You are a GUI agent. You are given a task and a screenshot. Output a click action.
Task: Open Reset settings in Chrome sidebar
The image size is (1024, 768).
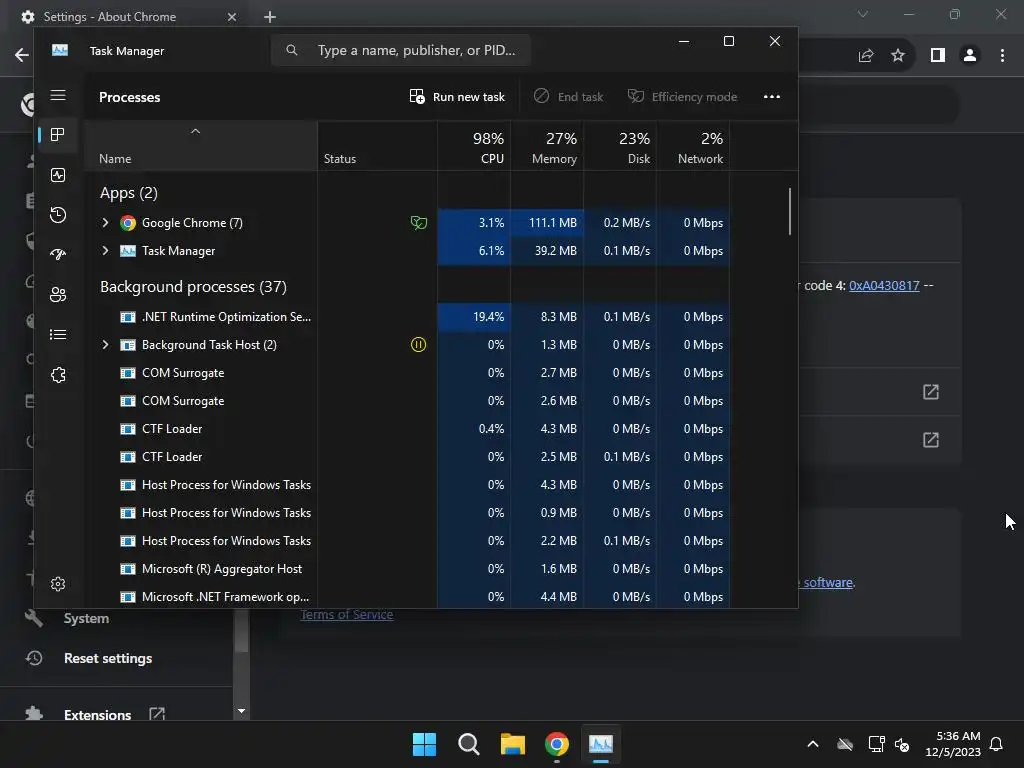(x=108, y=658)
